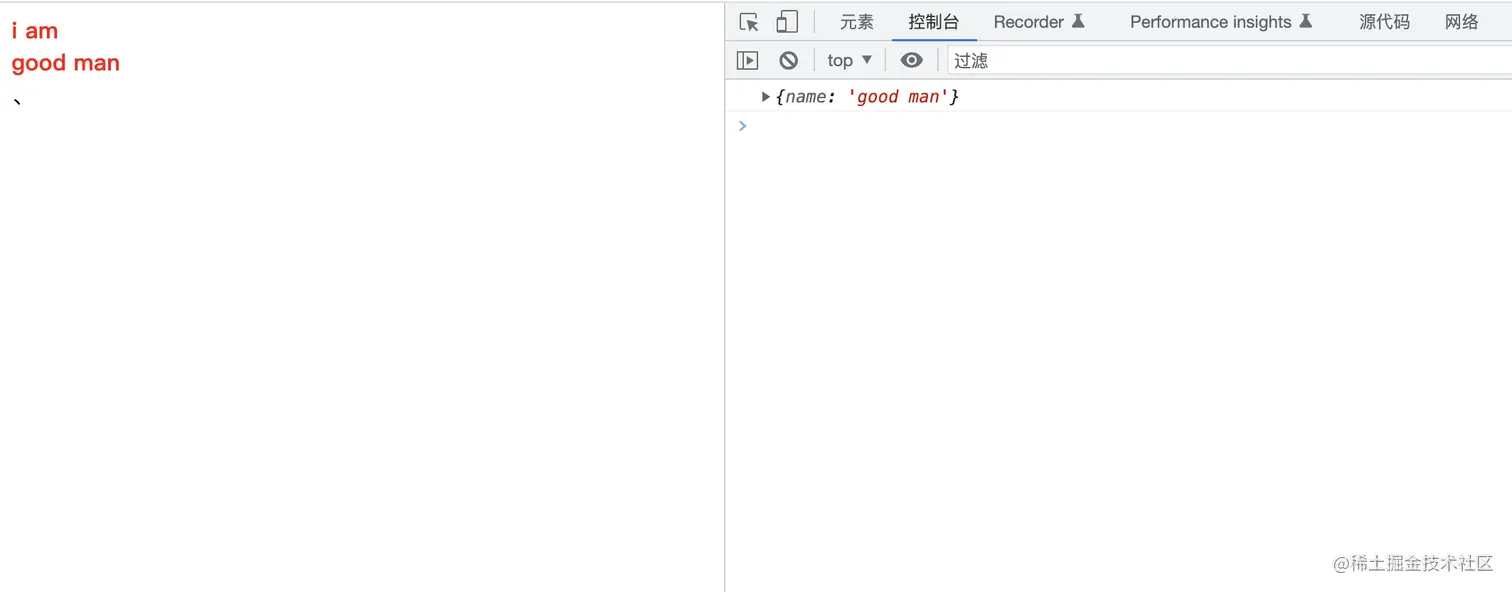
Task: Switch to the 元素 tab
Action: point(857,22)
